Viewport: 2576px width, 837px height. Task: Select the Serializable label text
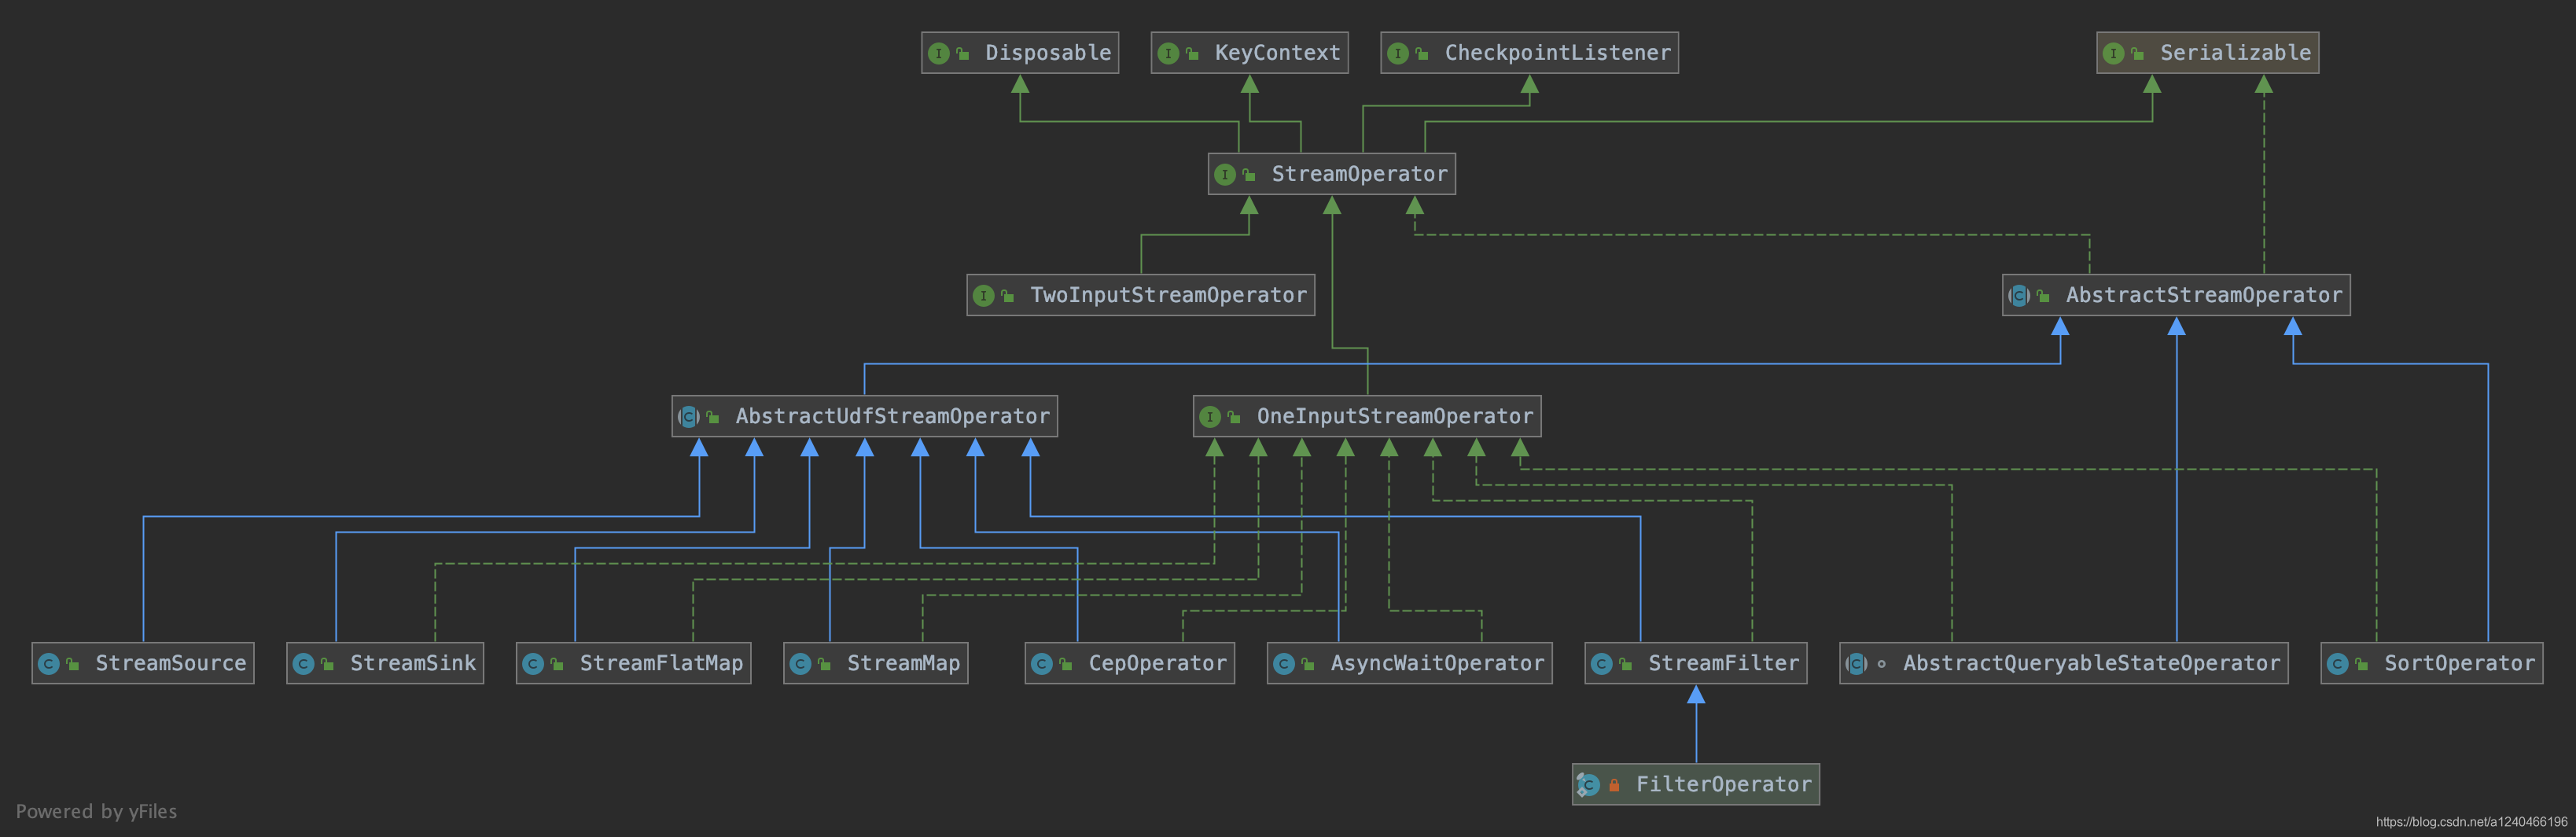[2235, 53]
